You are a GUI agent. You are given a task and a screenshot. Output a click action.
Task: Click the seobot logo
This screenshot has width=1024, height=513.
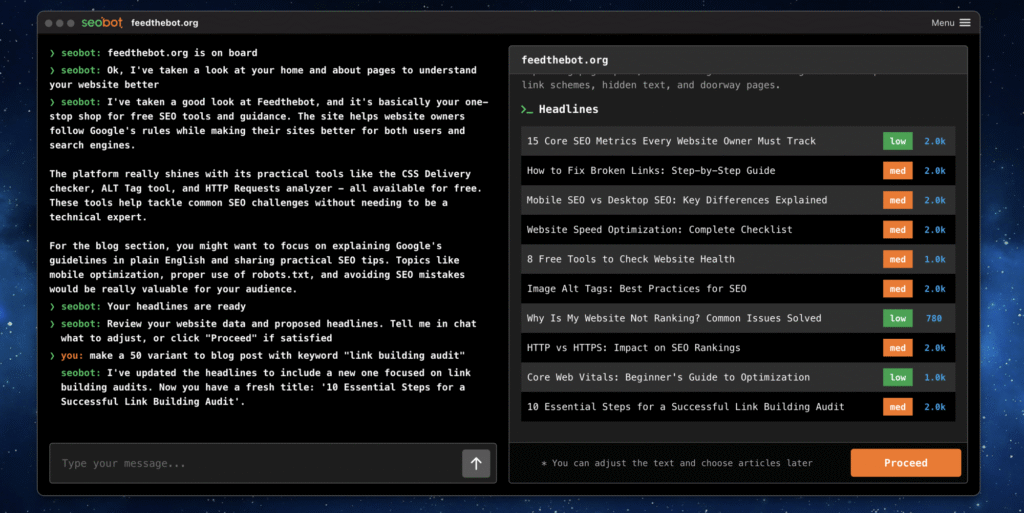coord(102,22)
